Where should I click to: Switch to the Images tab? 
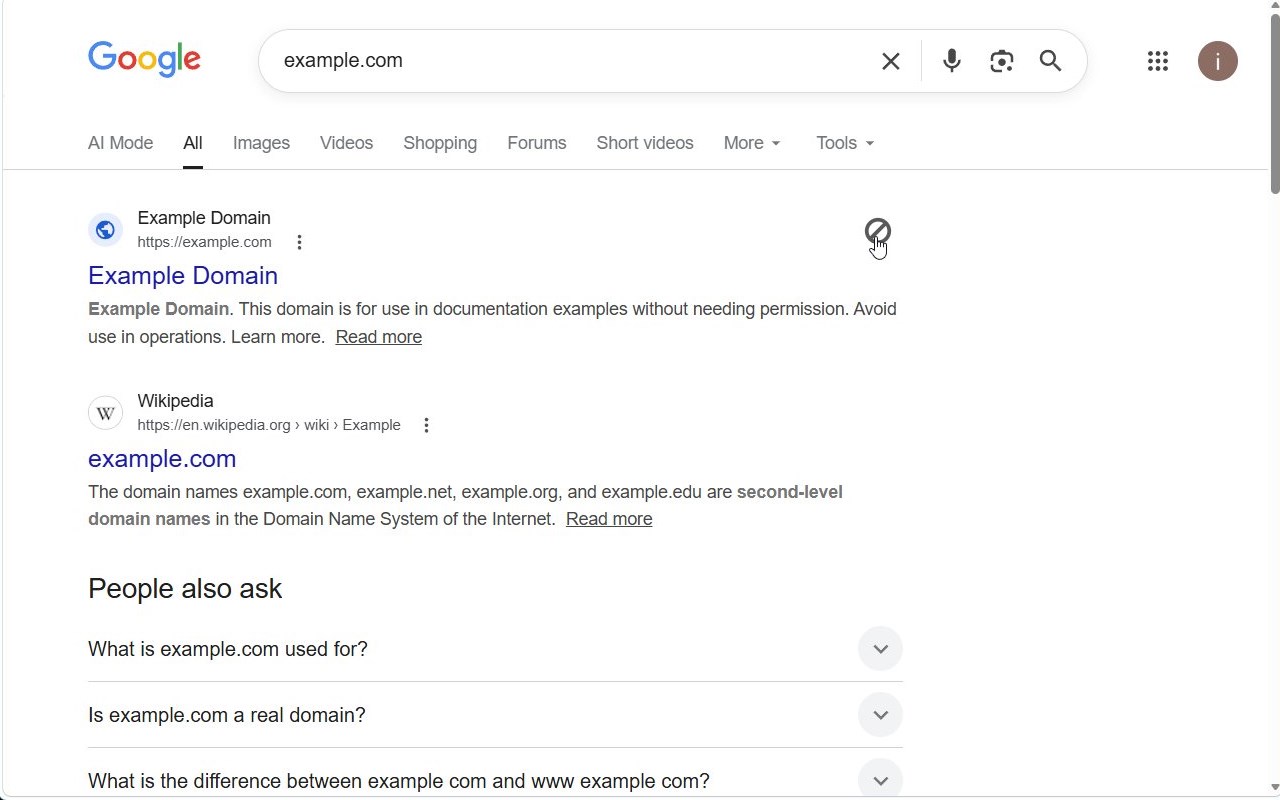[x=261, y=143]
